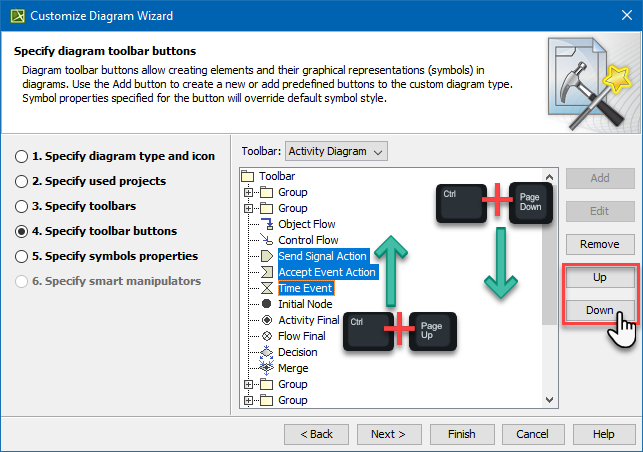Choose the Specify symbols properties radio option
The height and width of the screenshot is (452, 643).
[21, 256]
